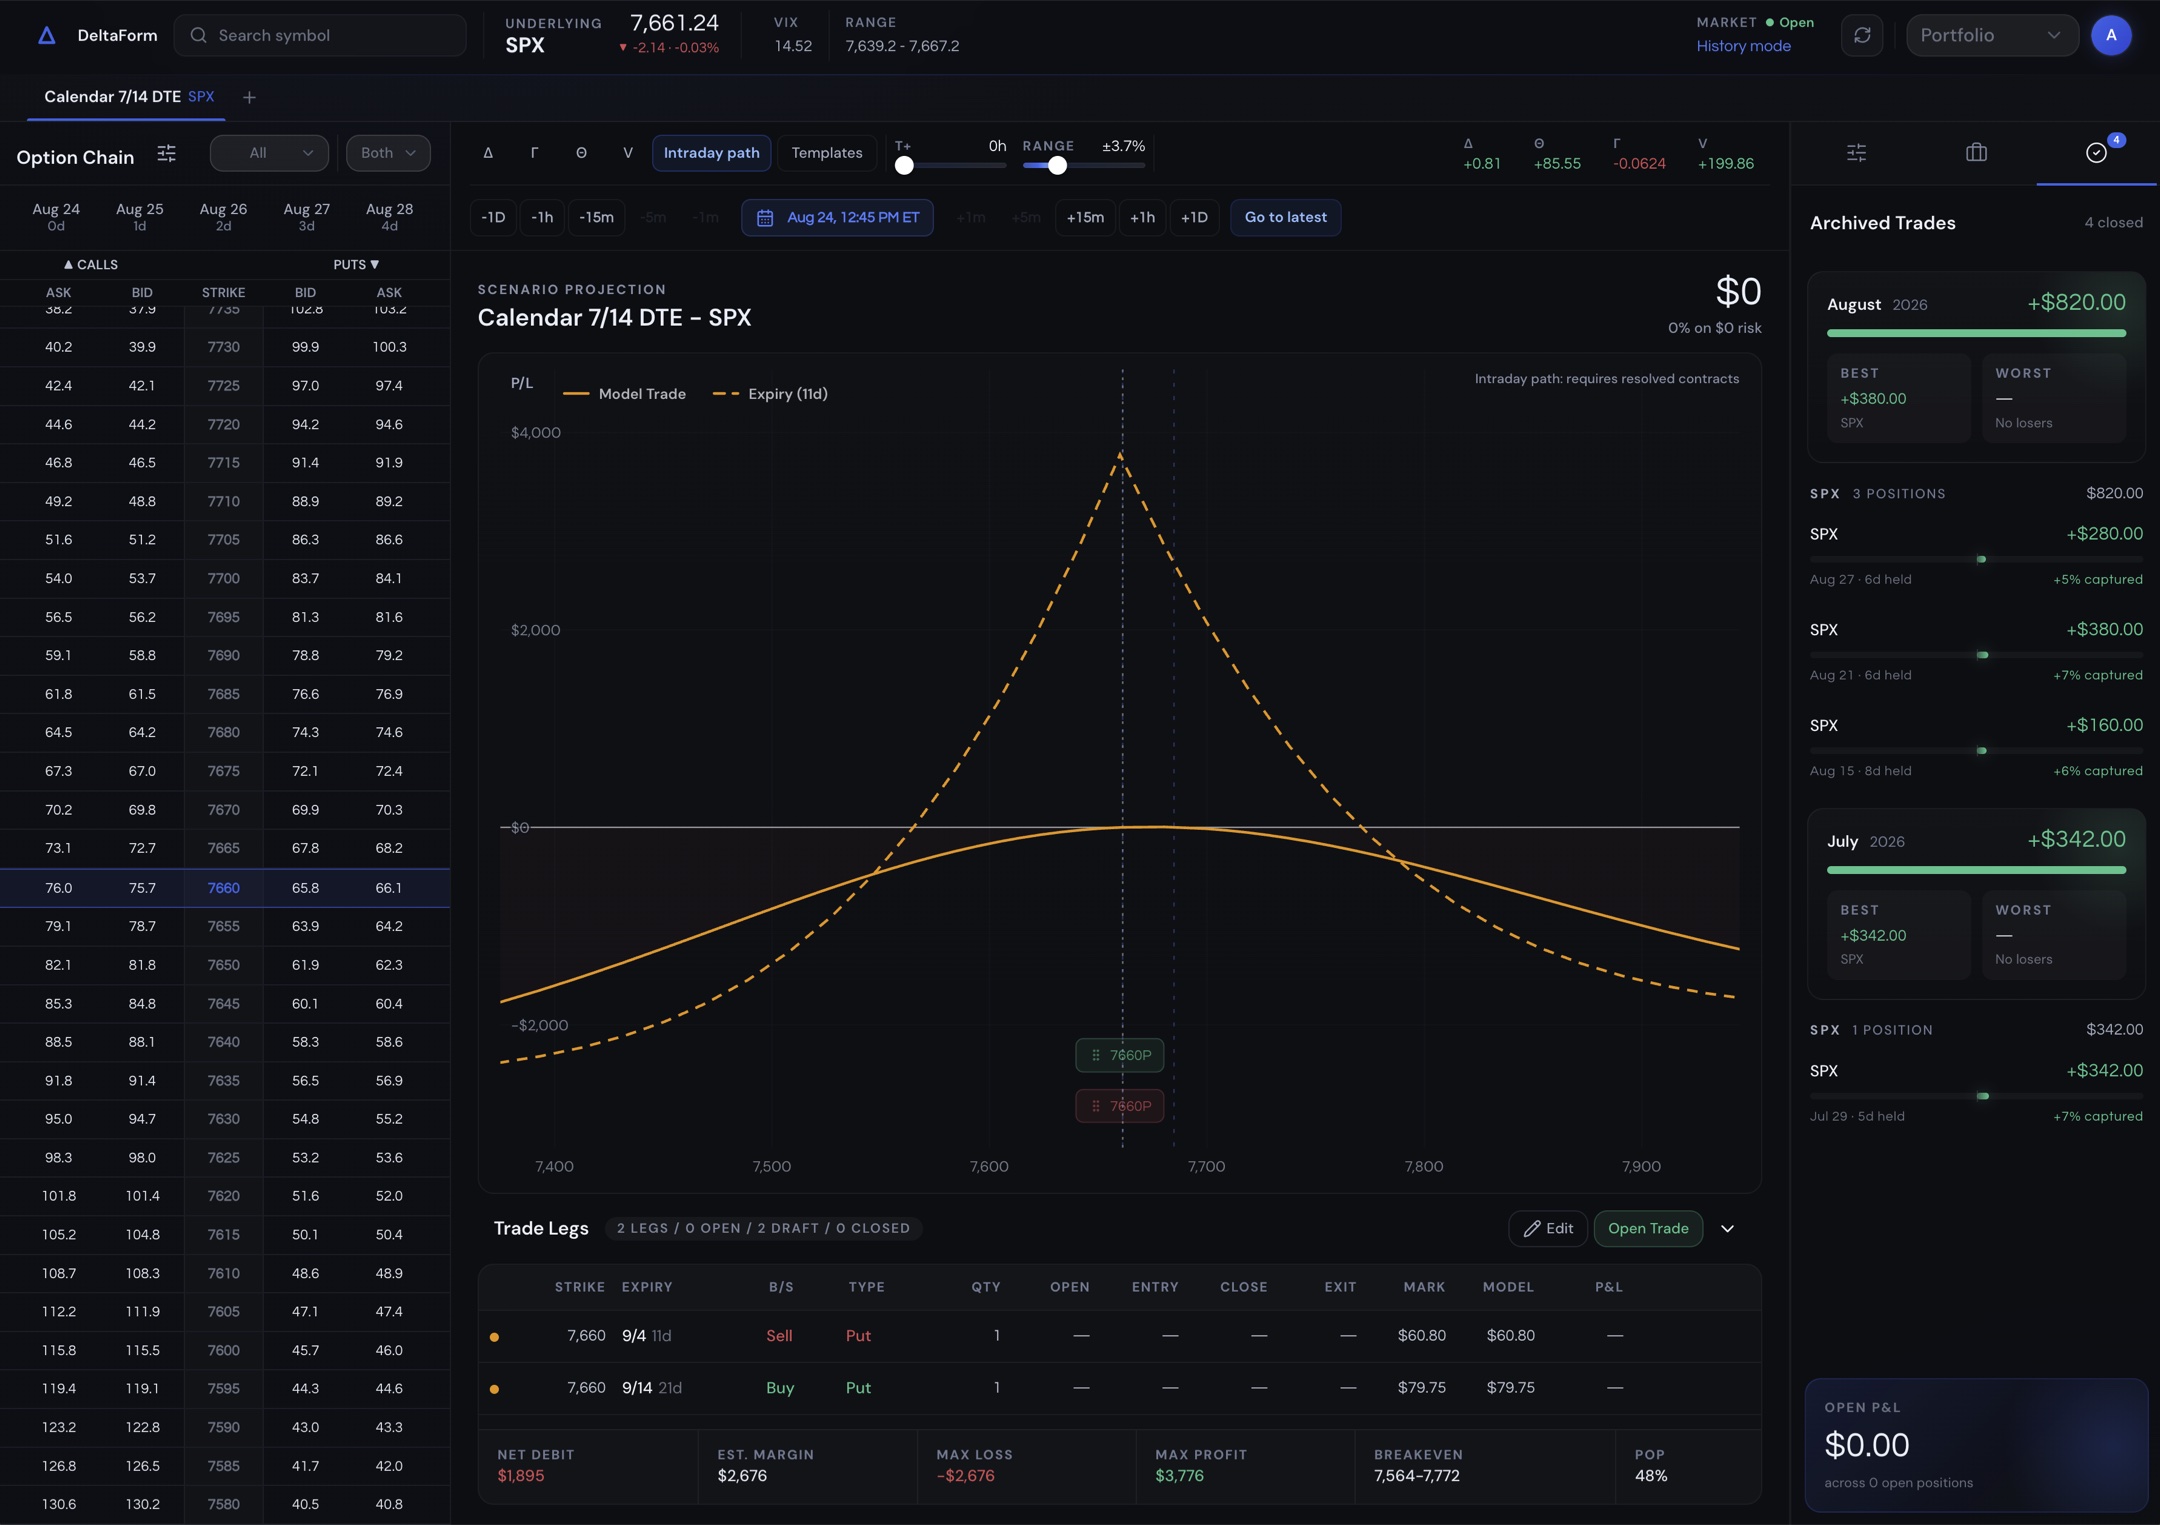Screen dimensions: 2160x1525
Task: Click drag handle on red 7660P marker
Action: [x=1096, y=1106]
